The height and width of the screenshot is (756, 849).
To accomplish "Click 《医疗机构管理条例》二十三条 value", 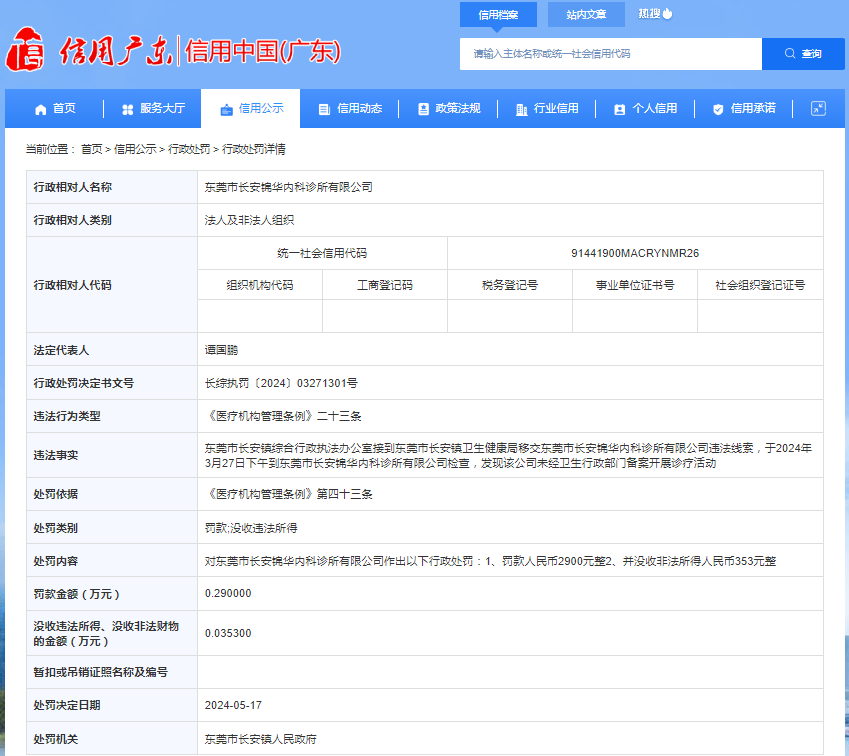I will [x=283, y=416].
